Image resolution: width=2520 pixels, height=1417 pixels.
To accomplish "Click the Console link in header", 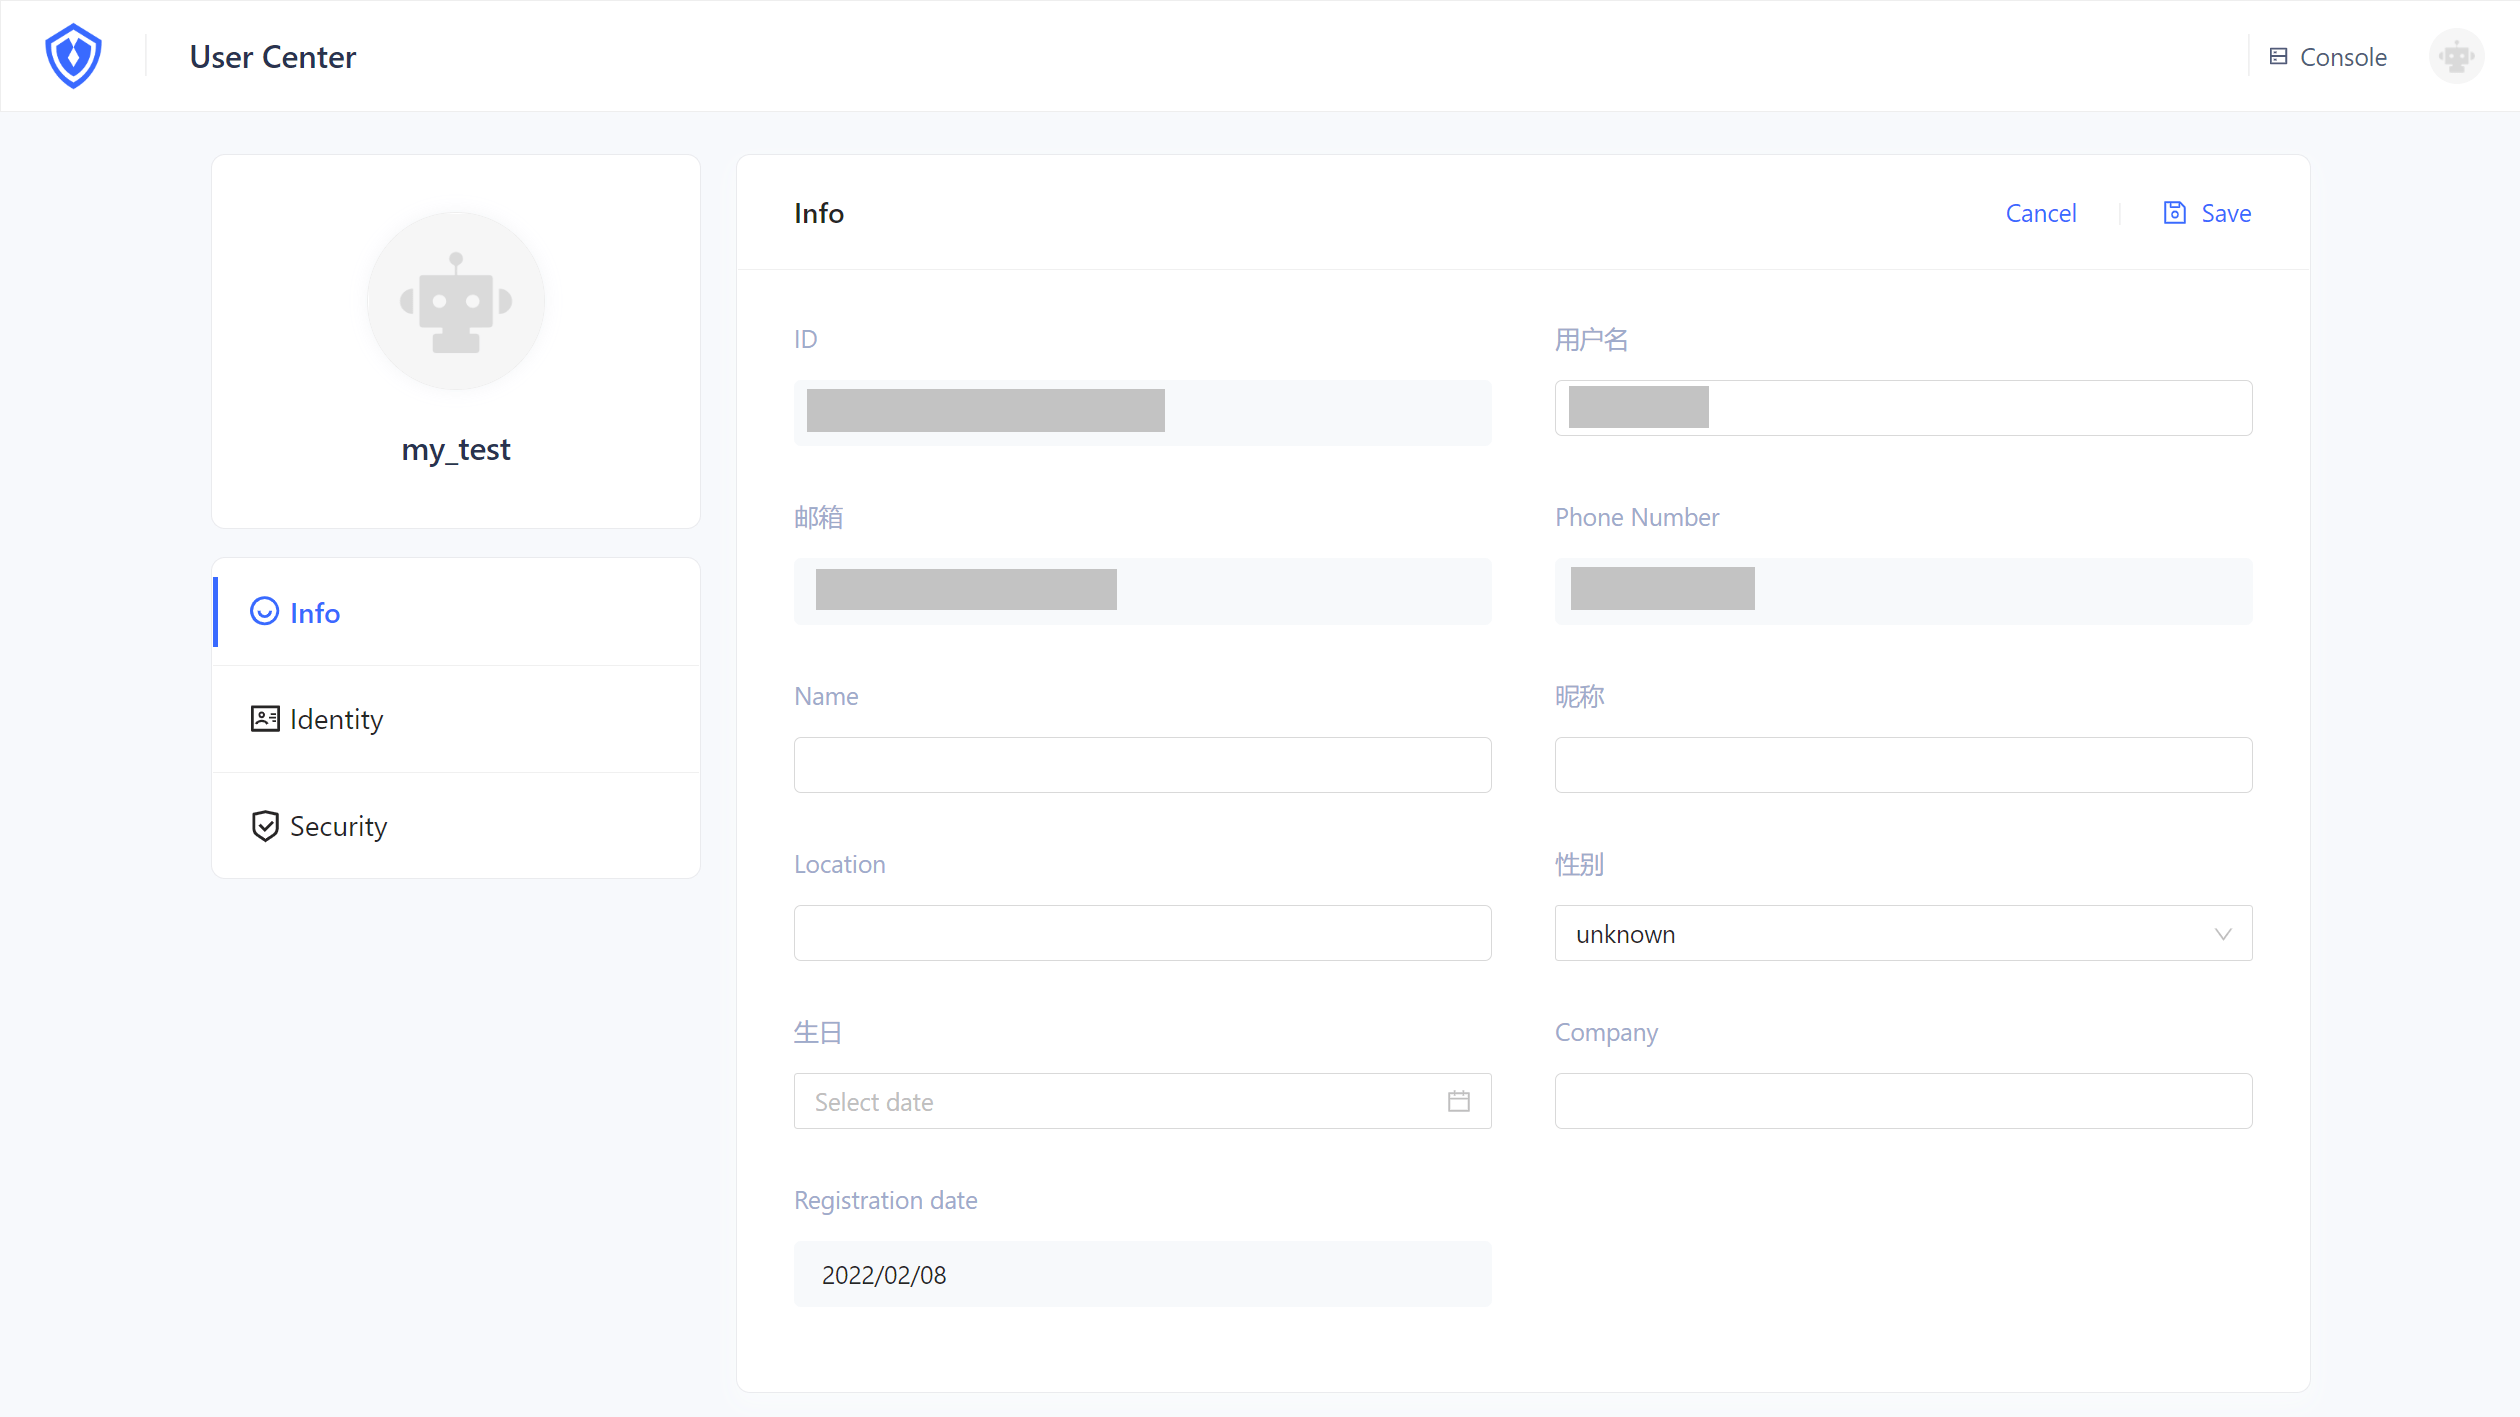I will [x=2342, y=57].
